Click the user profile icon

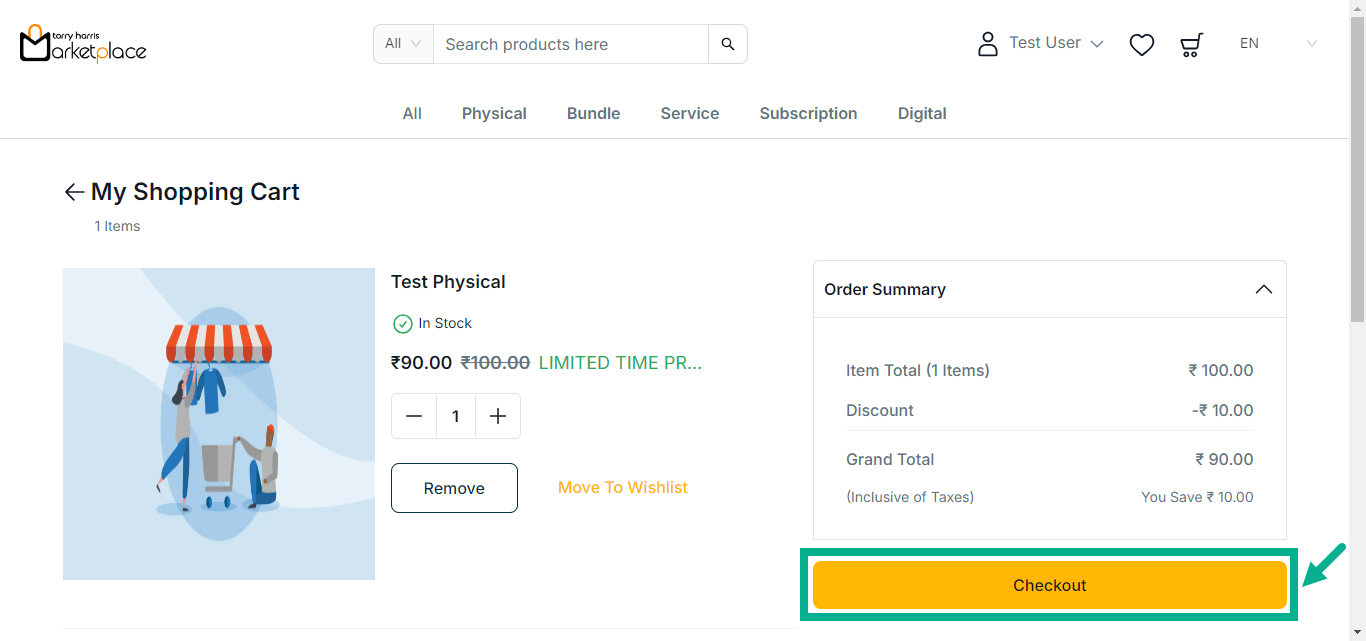(987, 44)
